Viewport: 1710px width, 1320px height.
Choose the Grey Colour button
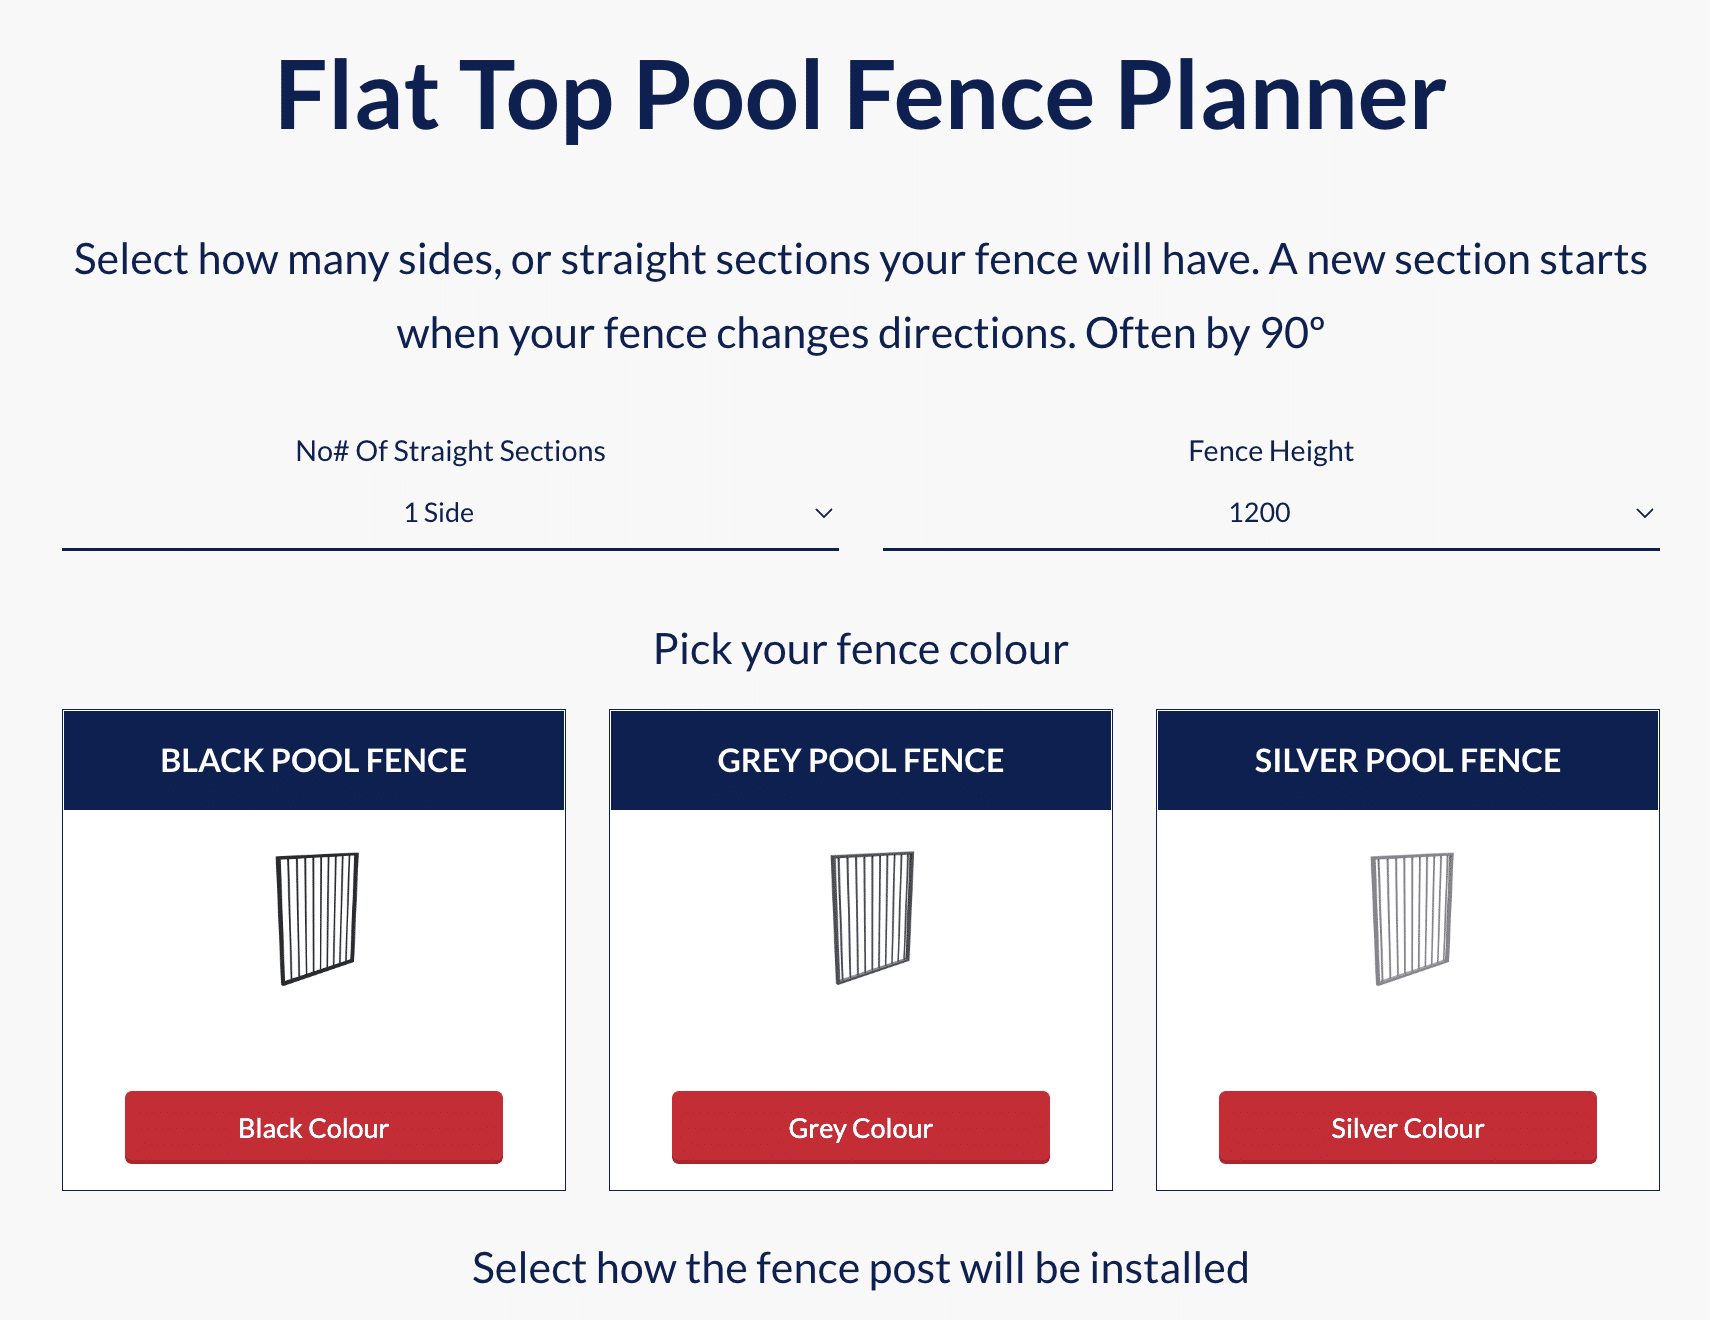coord(861,1127)
